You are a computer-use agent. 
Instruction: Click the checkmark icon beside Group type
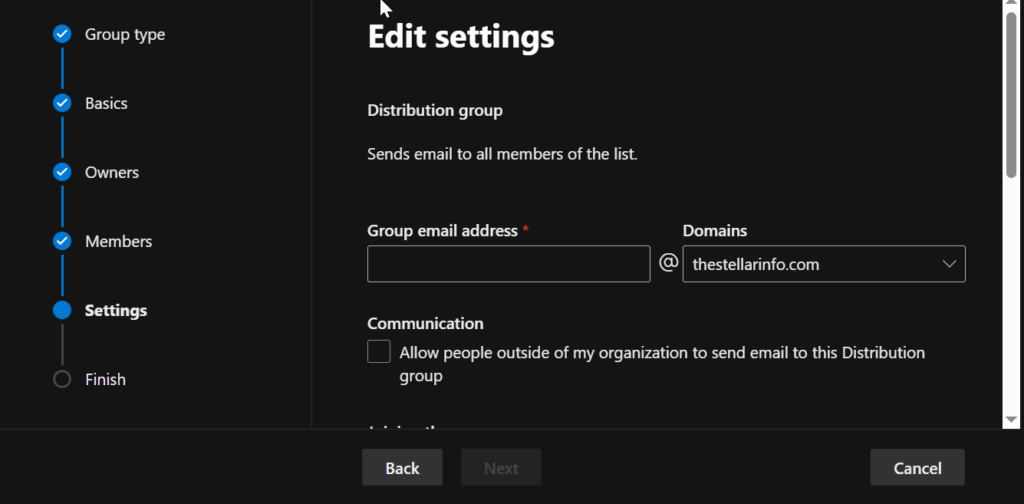pos(62,34)
